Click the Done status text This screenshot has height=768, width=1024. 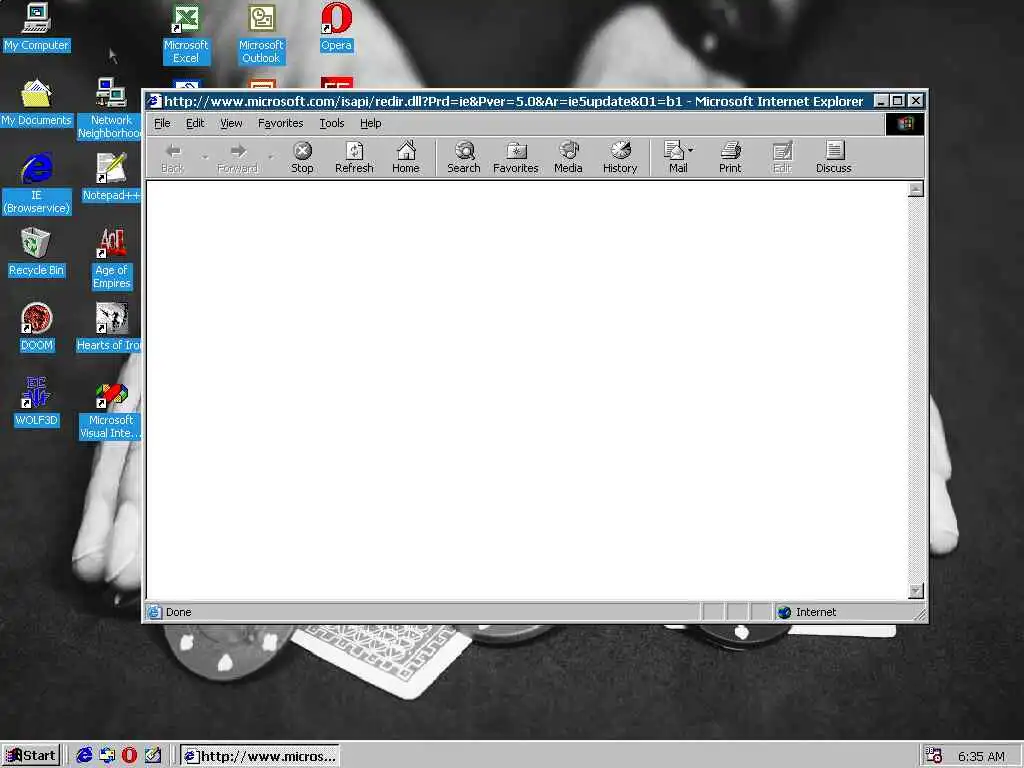[178, 612]
